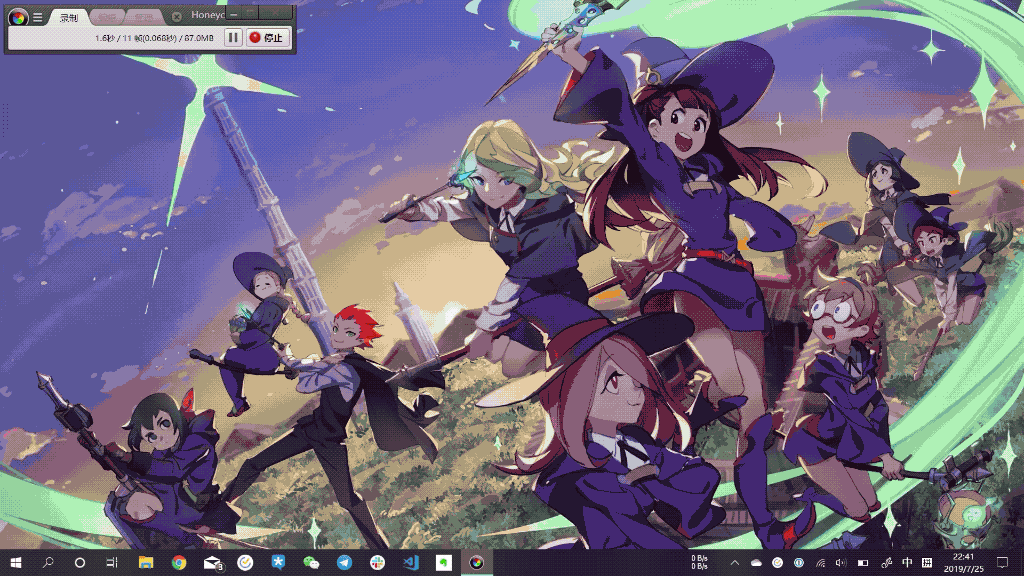Click the pen/link tray icon
The image size is (1024, 576).
pyautogui.click(x=886, y=562)
